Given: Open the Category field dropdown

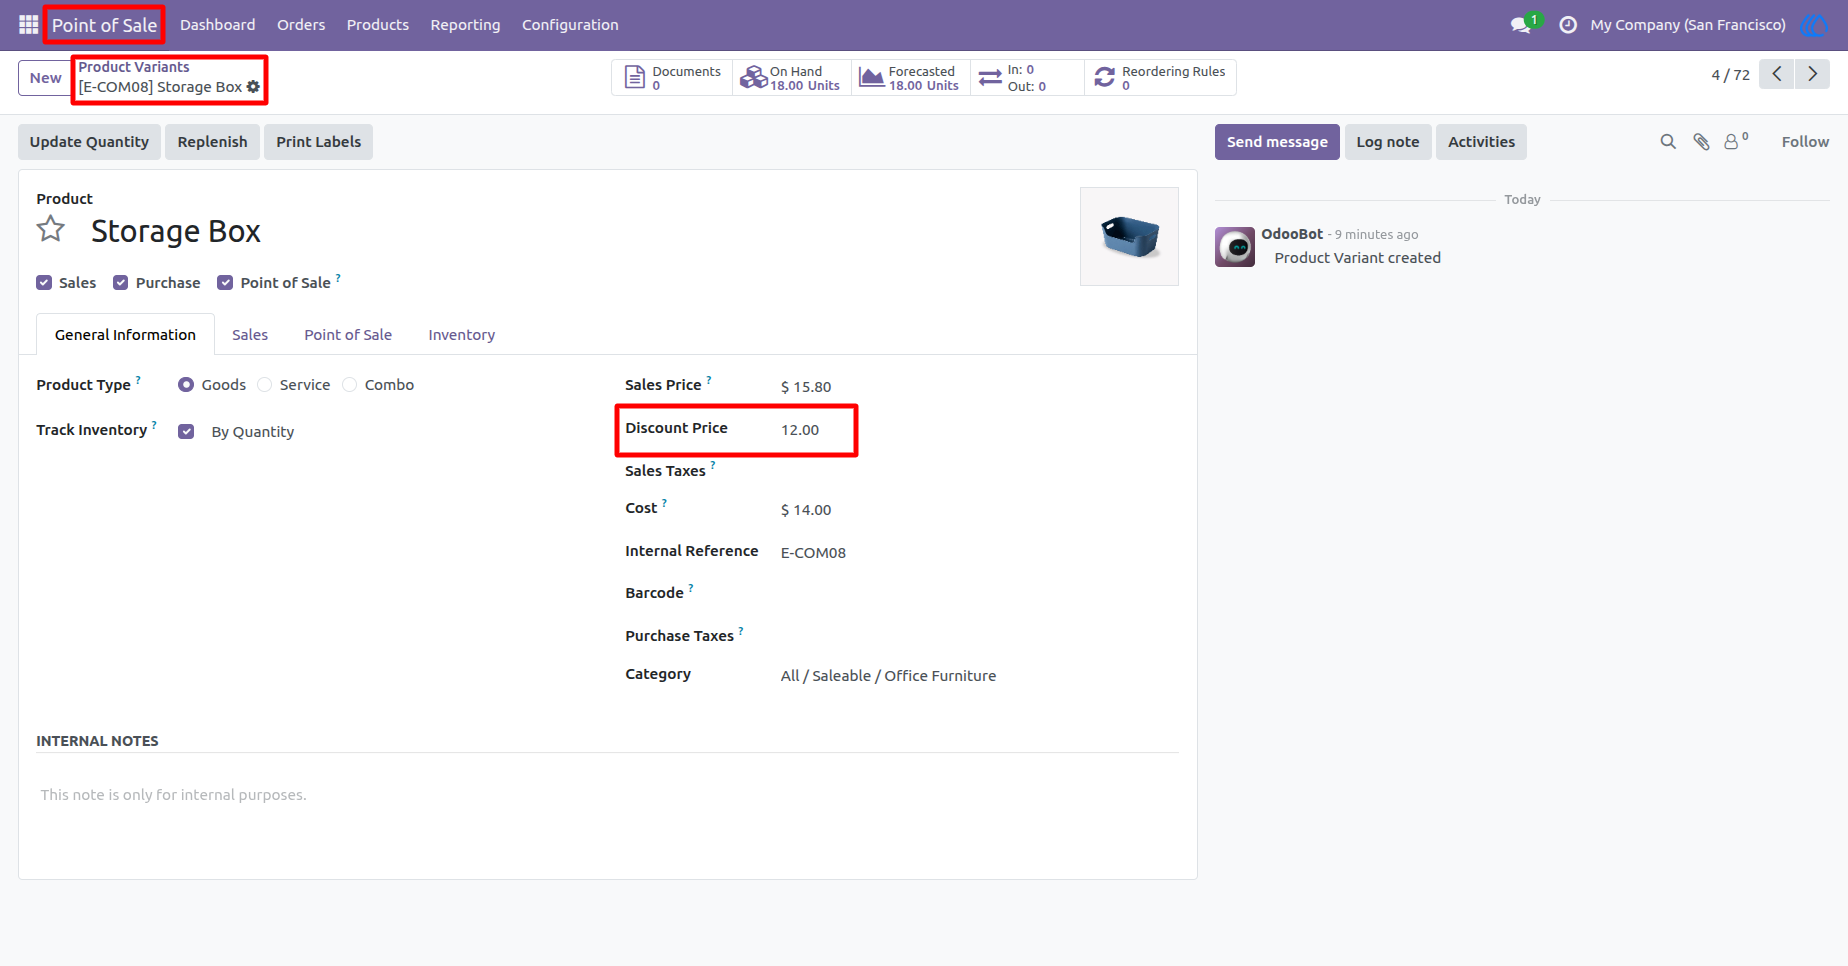Looking at the screenshot, I should coord(978,676).
